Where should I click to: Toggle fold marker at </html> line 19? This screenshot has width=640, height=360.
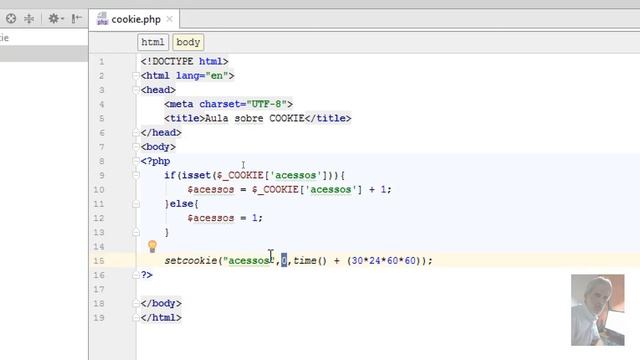(x=136, y=318)
